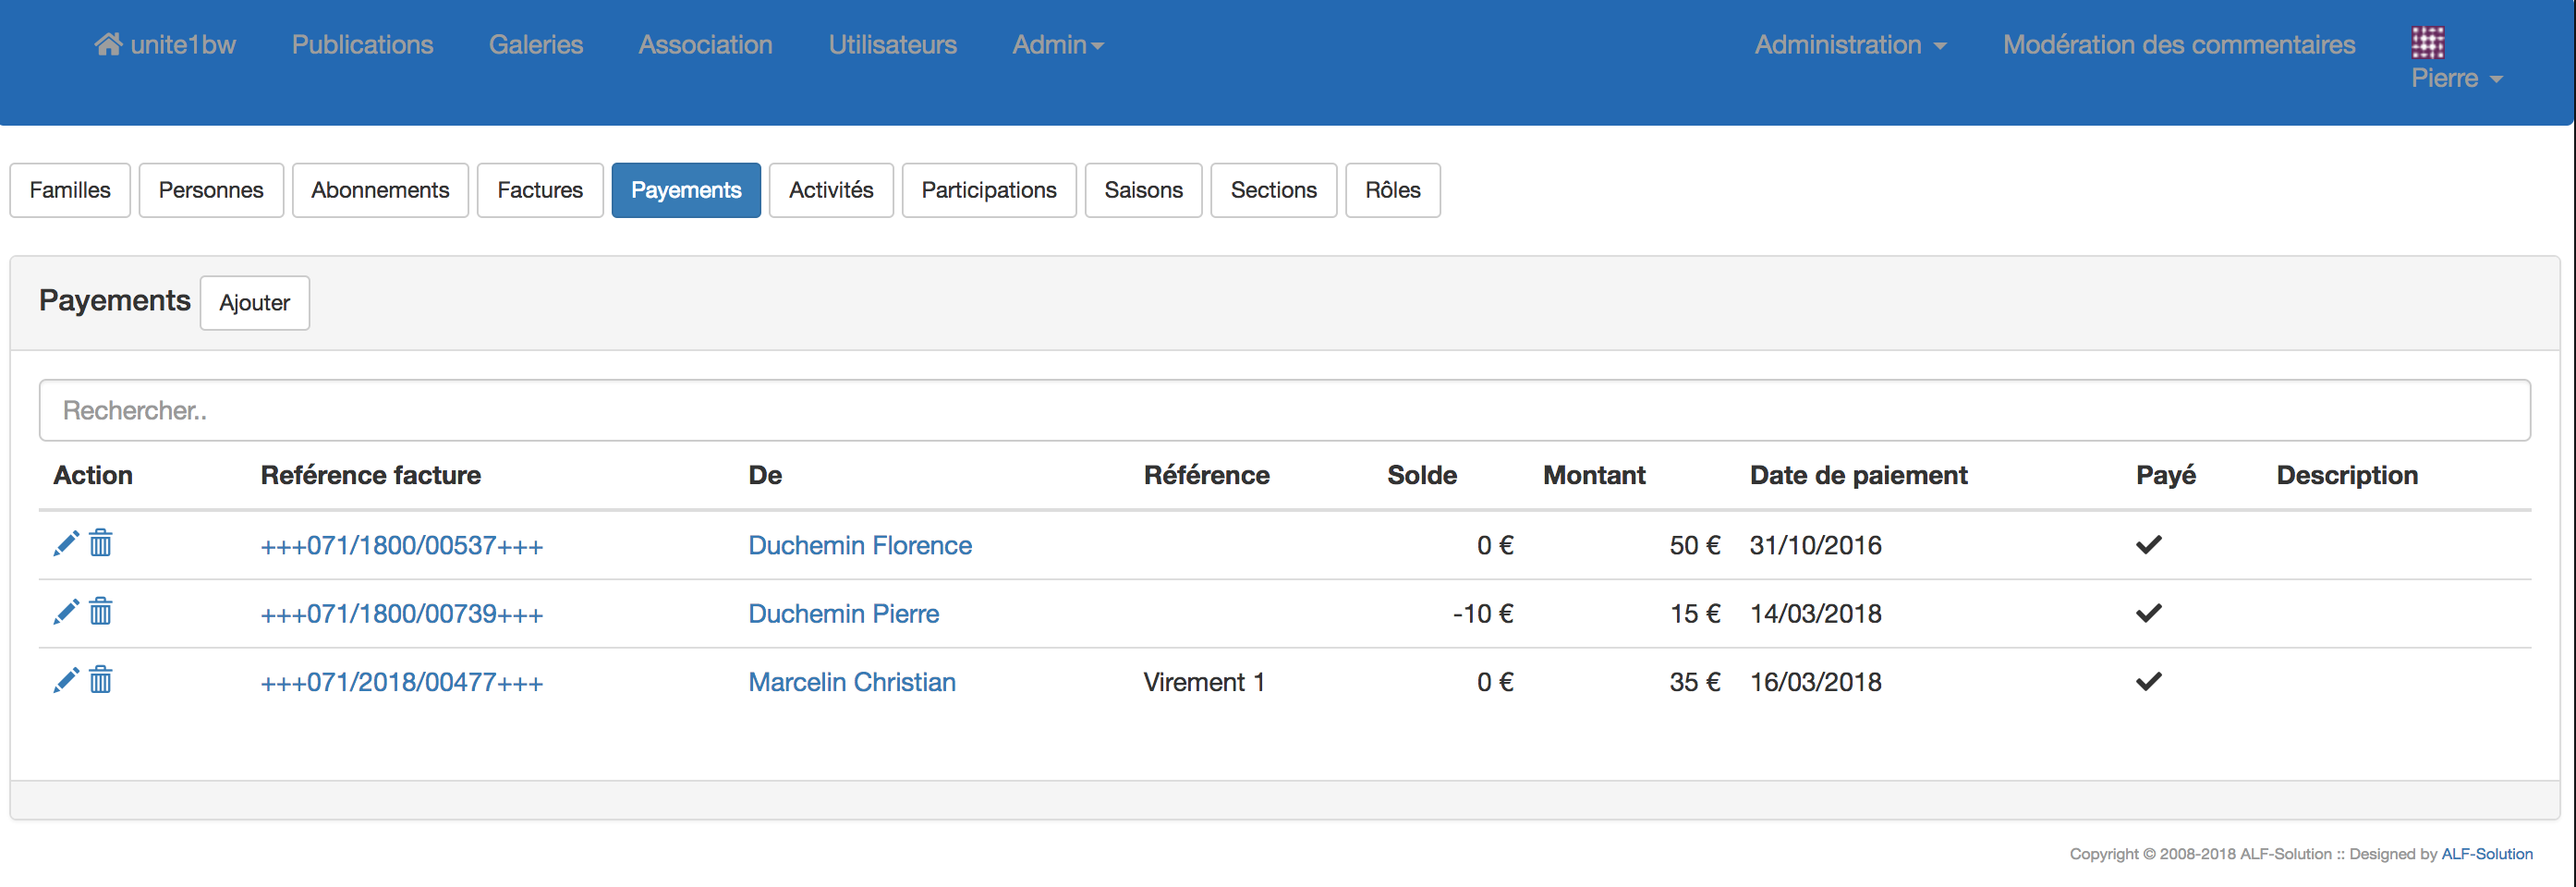Open the Administration dropdown
Viewport: 2576px width, 887px height.
pos(1850,45)
